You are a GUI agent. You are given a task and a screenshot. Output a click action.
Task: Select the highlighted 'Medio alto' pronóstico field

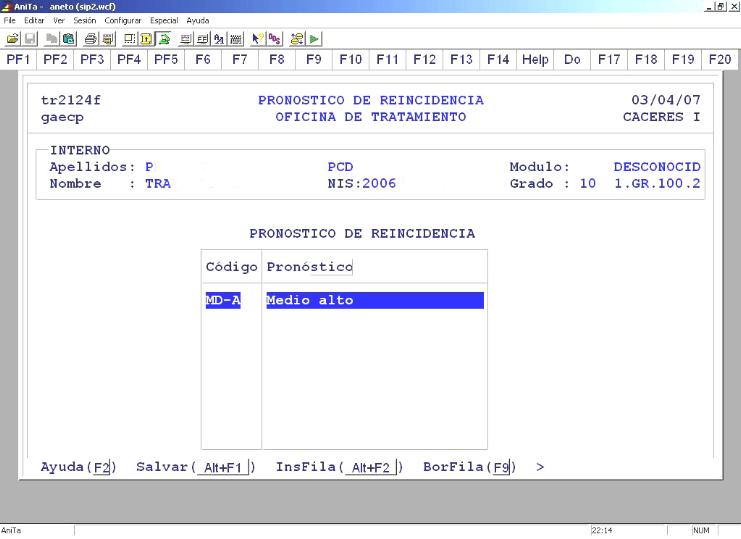374,301
